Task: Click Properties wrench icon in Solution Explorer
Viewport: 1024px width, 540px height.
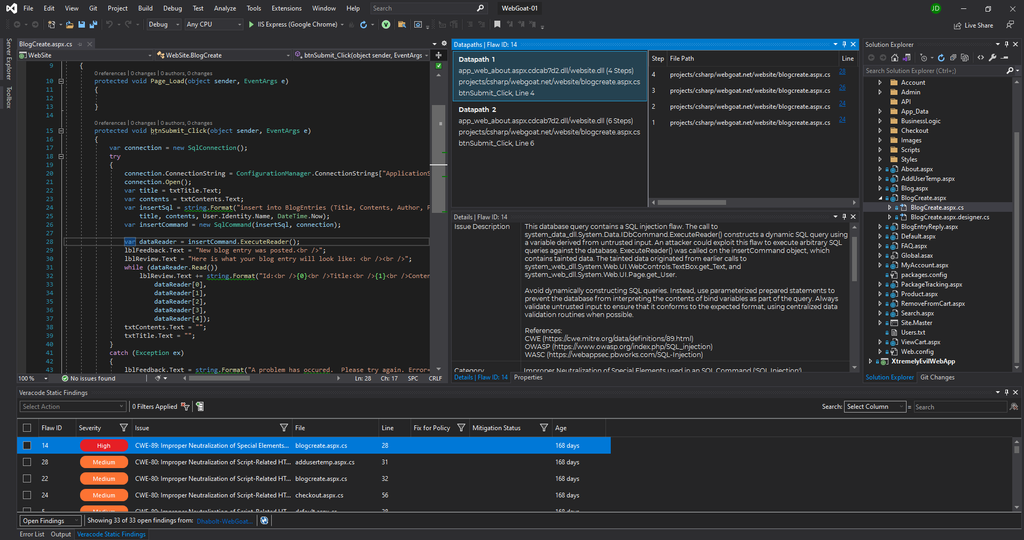Action: (x=993, y=57)
